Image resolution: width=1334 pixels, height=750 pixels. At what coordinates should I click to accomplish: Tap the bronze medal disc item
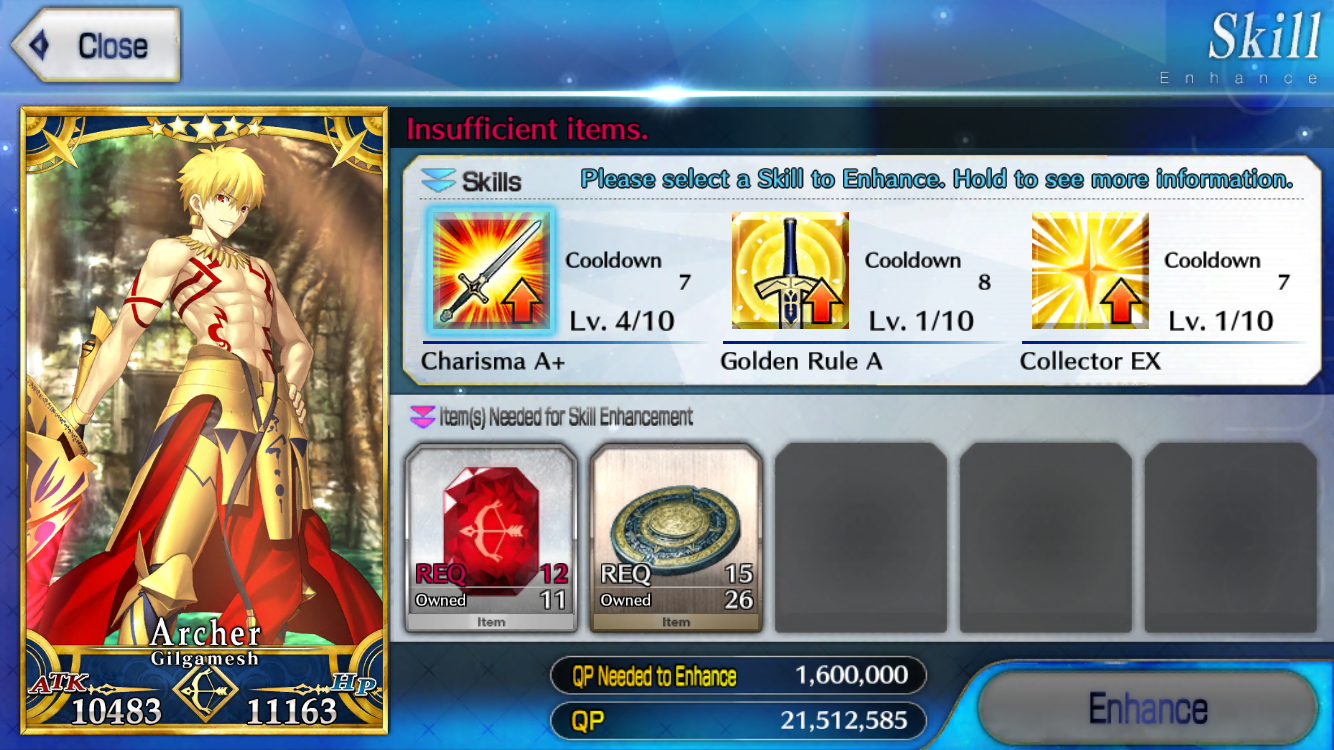676,539
